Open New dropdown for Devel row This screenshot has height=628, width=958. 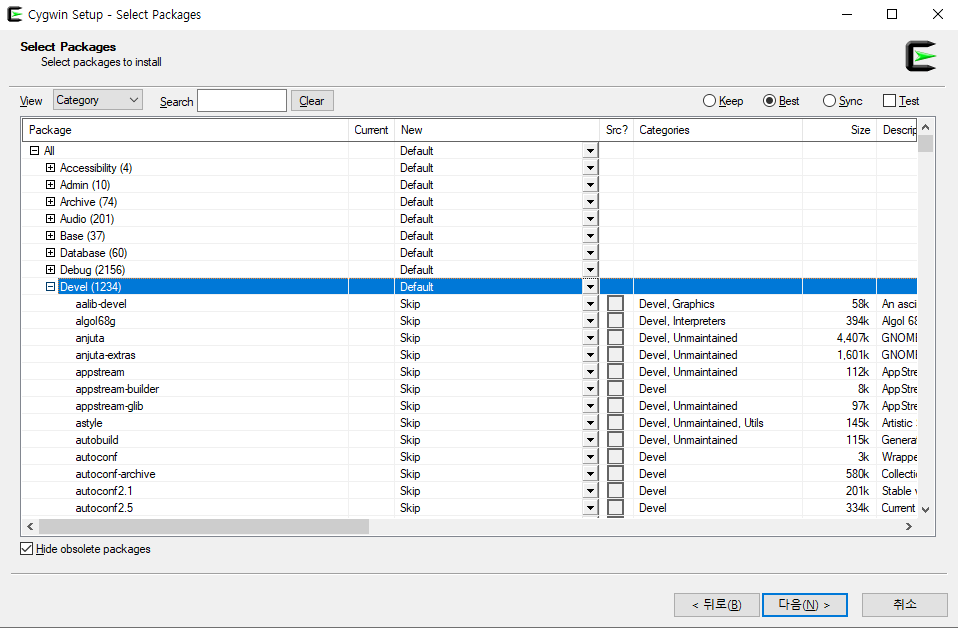coord(590,287)
